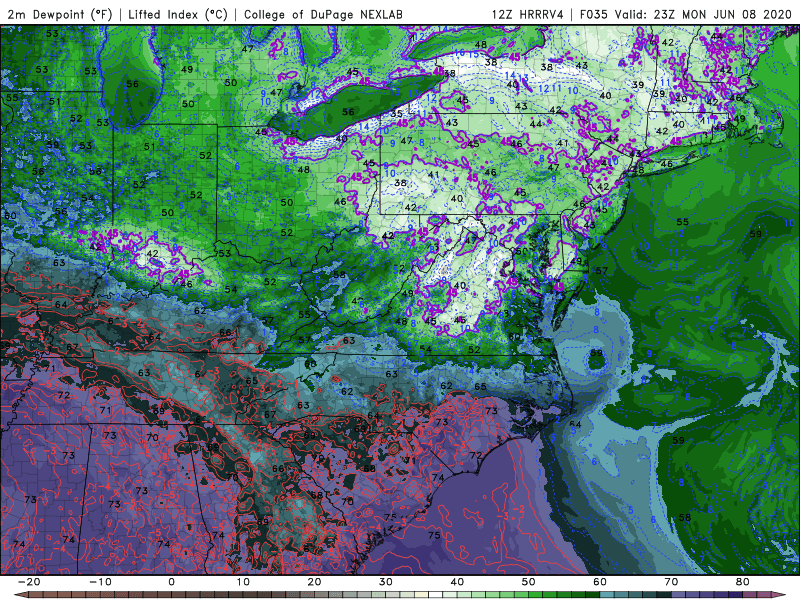Click the dewpoint value 35 on the map
The width and height of the screenshot is (800, 600).
point(396,114)
